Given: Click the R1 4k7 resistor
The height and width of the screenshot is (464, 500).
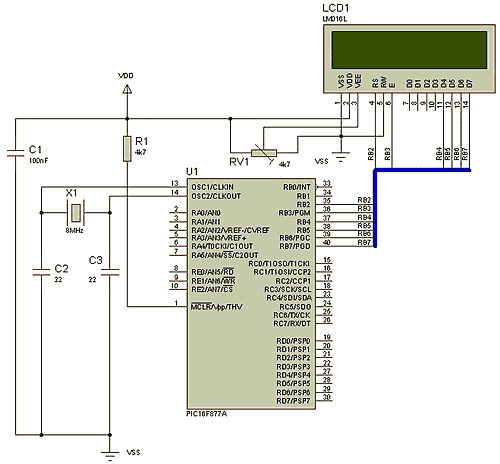Looking at the screenshot, I should pos(127,149).
